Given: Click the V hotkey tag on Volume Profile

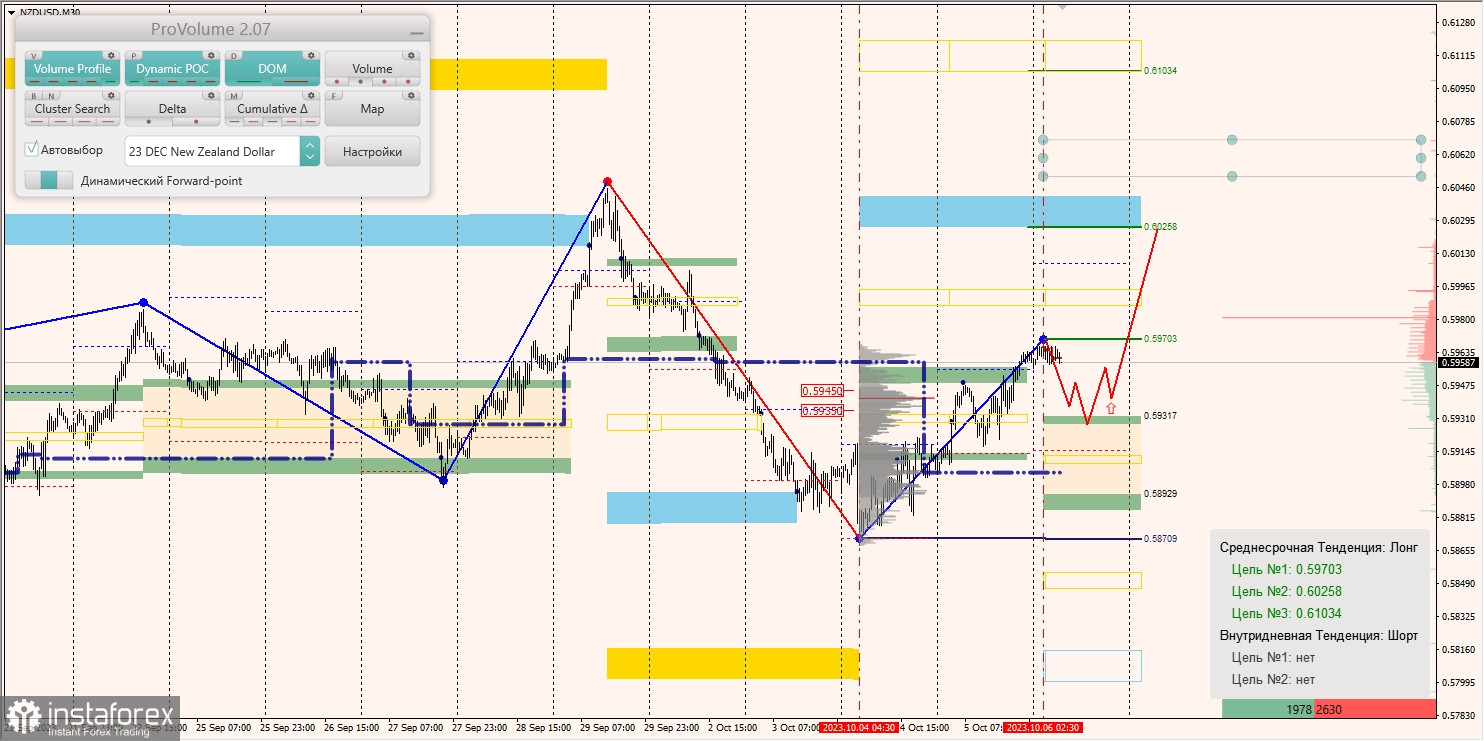Looking at the screenshot, I should tap(34, 56).
